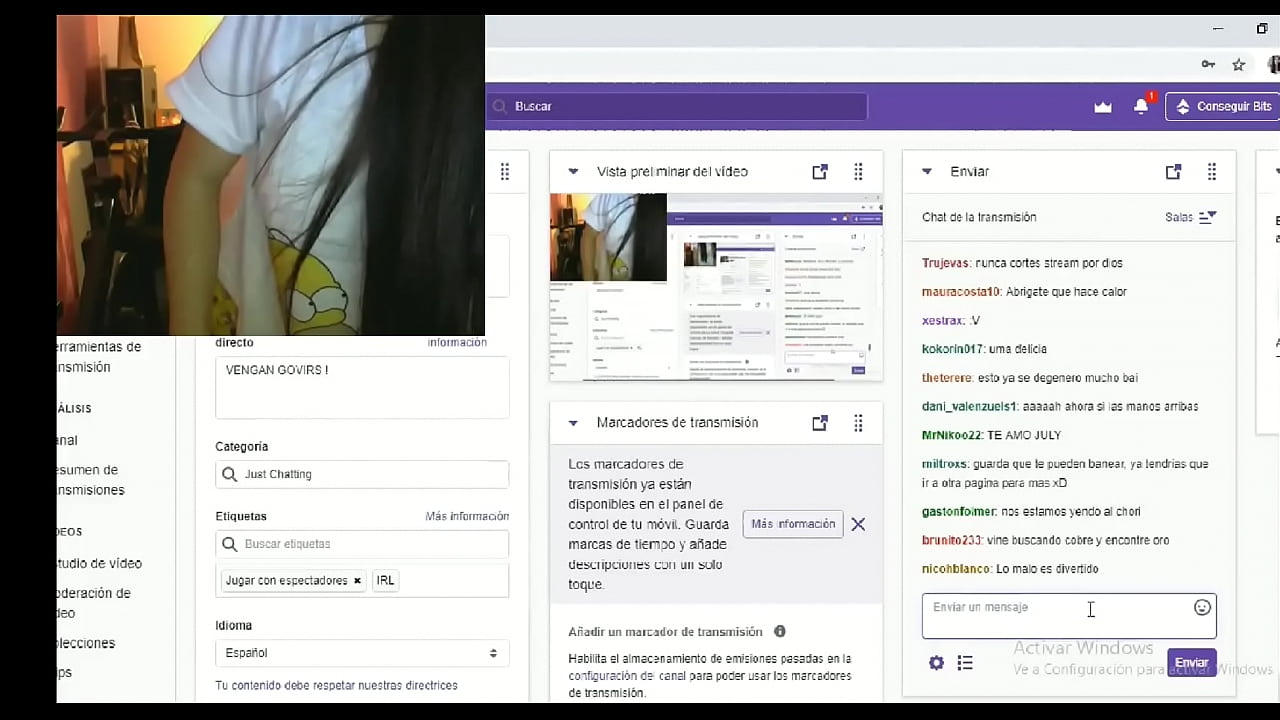
Task: Open the chat user list icon
Action: (965, 663)
